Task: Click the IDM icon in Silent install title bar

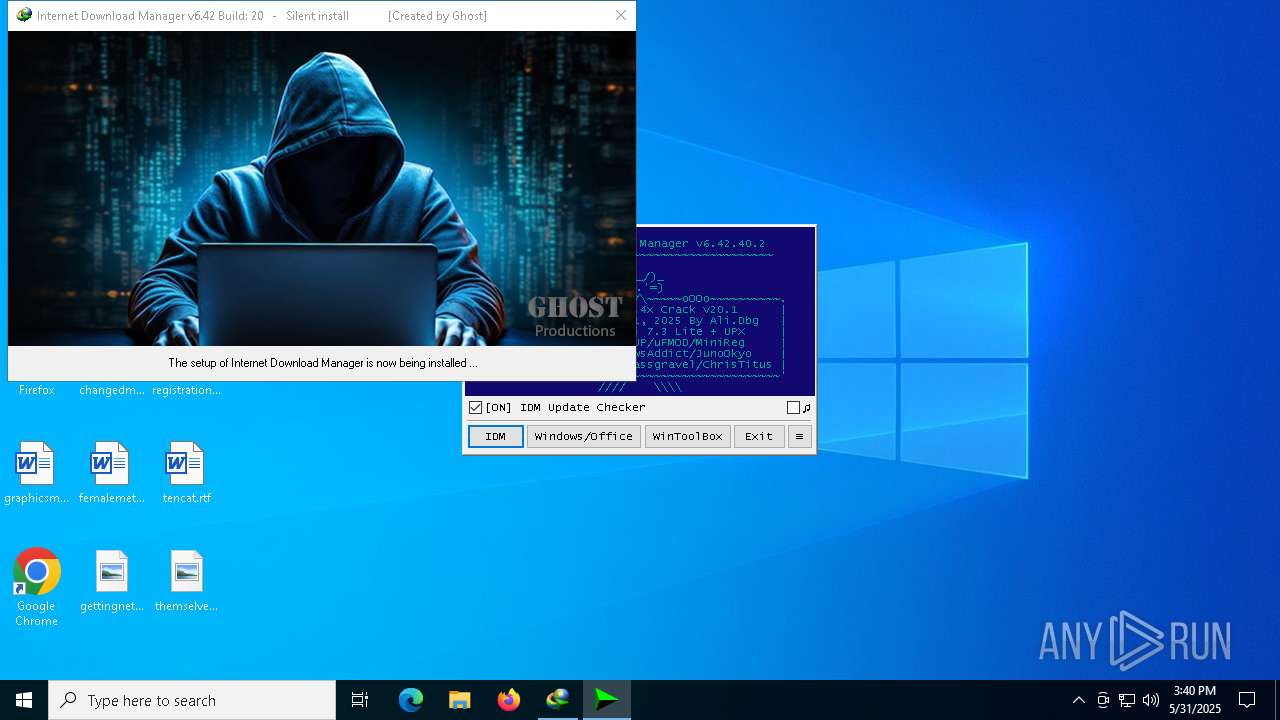Action: click(23, 16)
